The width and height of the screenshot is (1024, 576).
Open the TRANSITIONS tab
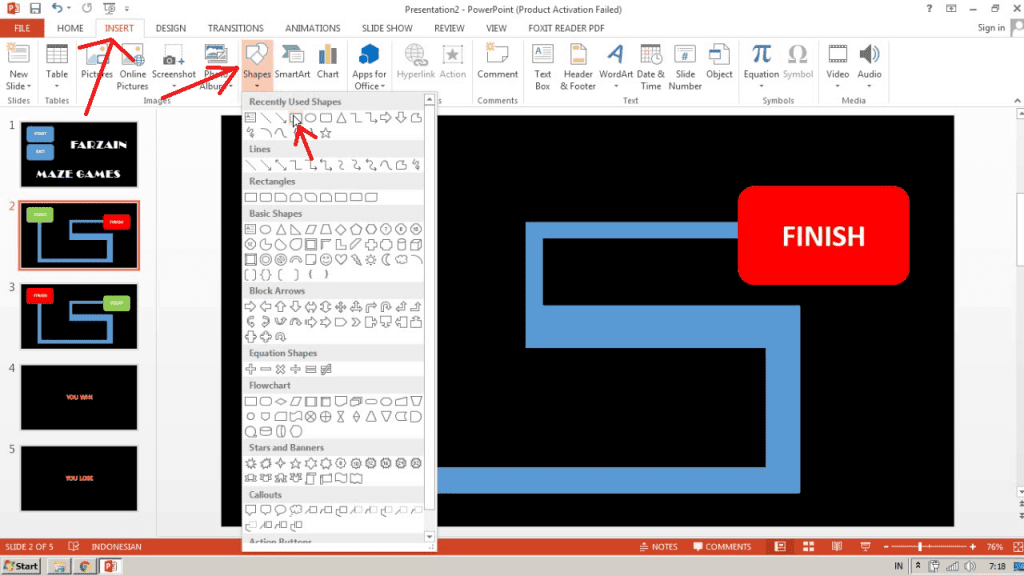tap(236, 28)
